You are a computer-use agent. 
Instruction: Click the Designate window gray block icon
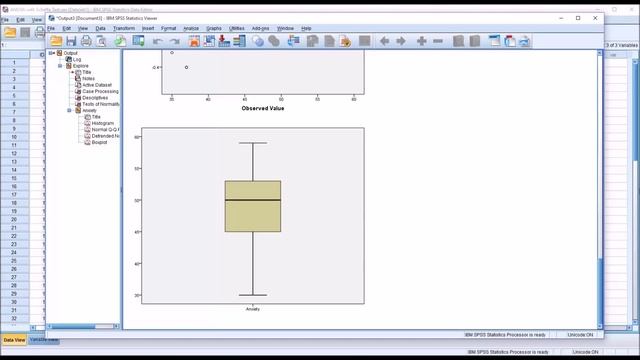[x=364, y=41]
